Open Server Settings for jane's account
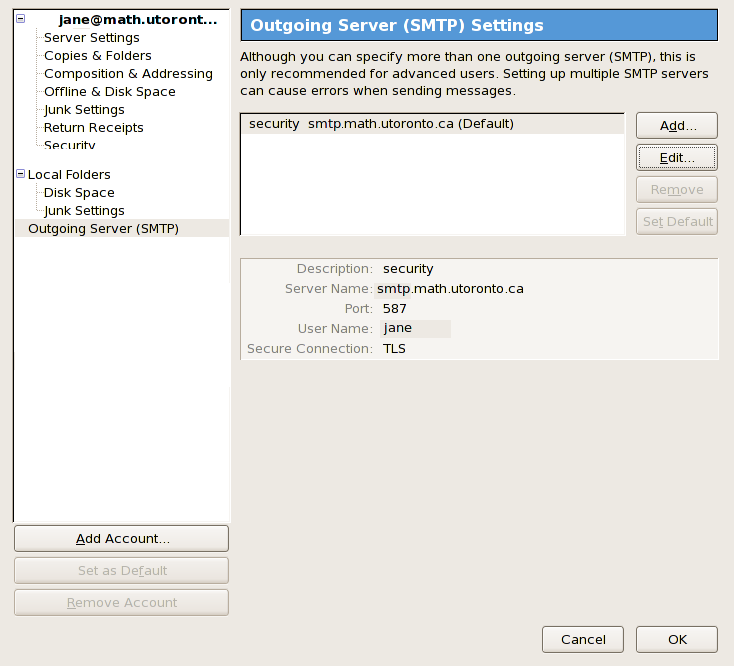The width and height of the screenshot is (734, 666). (92, 37)
